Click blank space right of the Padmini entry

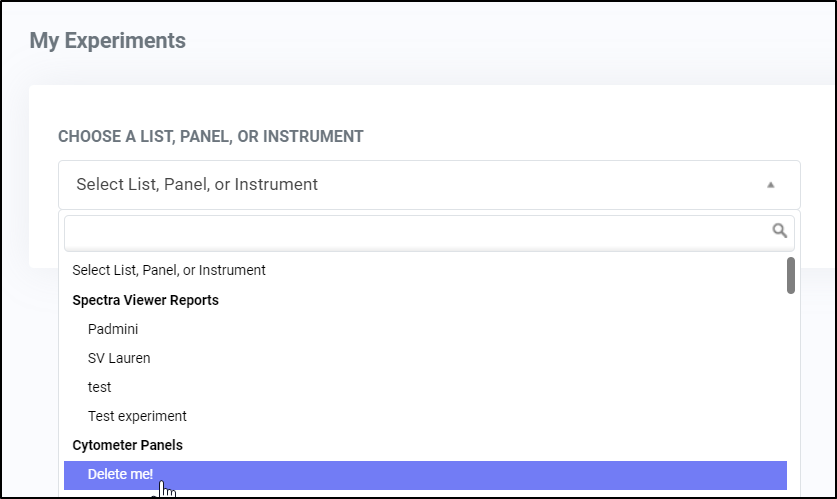point(459,329)
